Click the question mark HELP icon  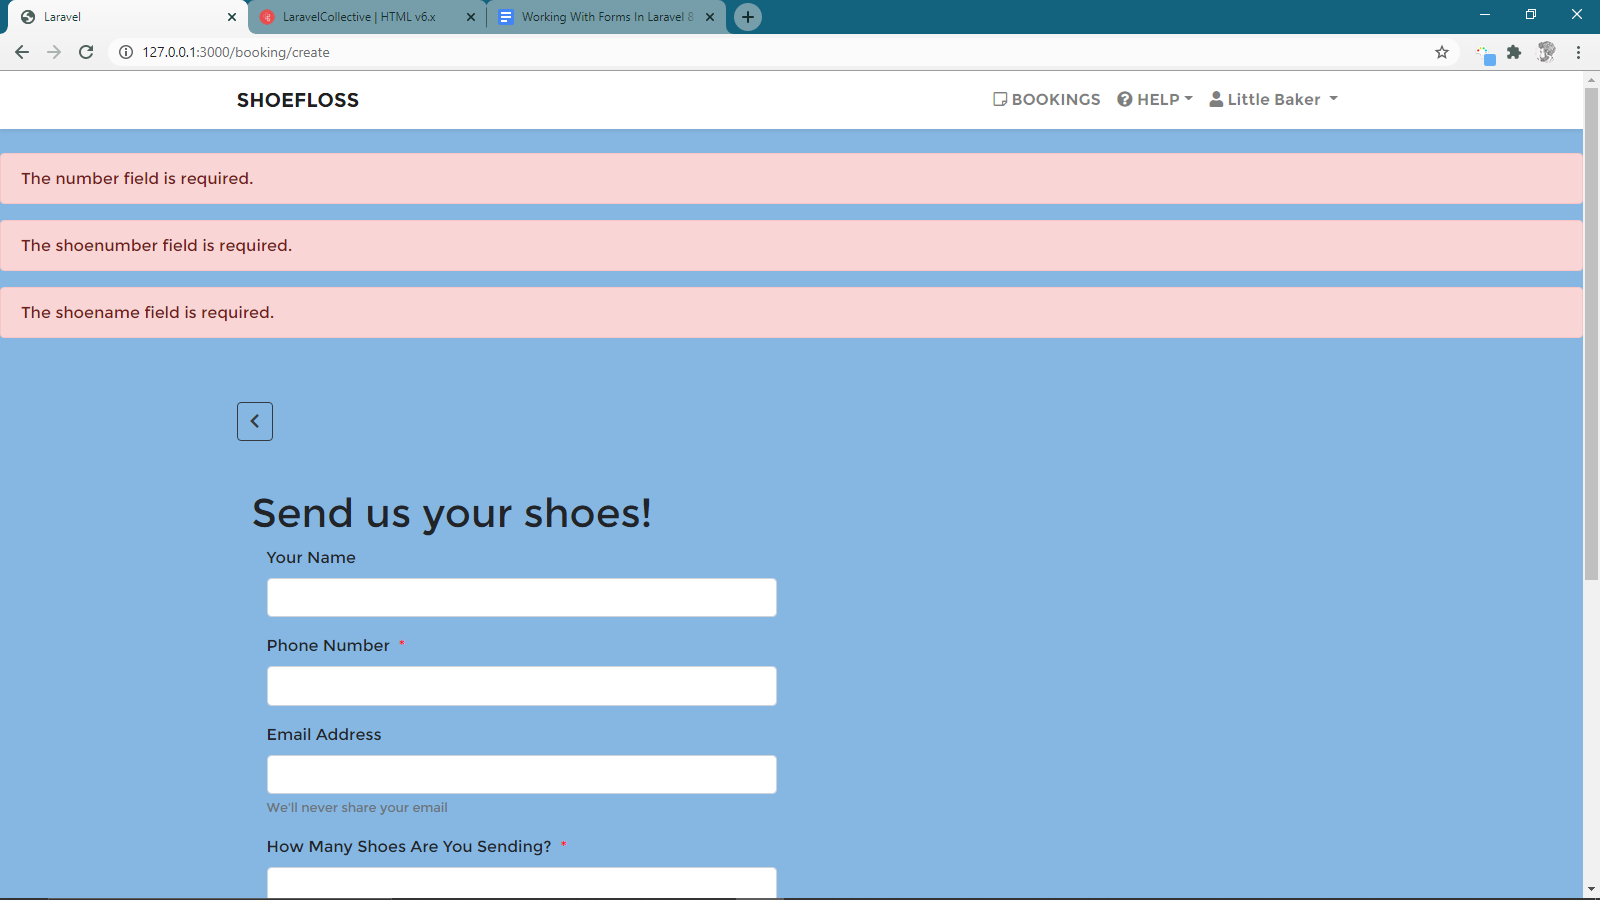pos(1124,99)
